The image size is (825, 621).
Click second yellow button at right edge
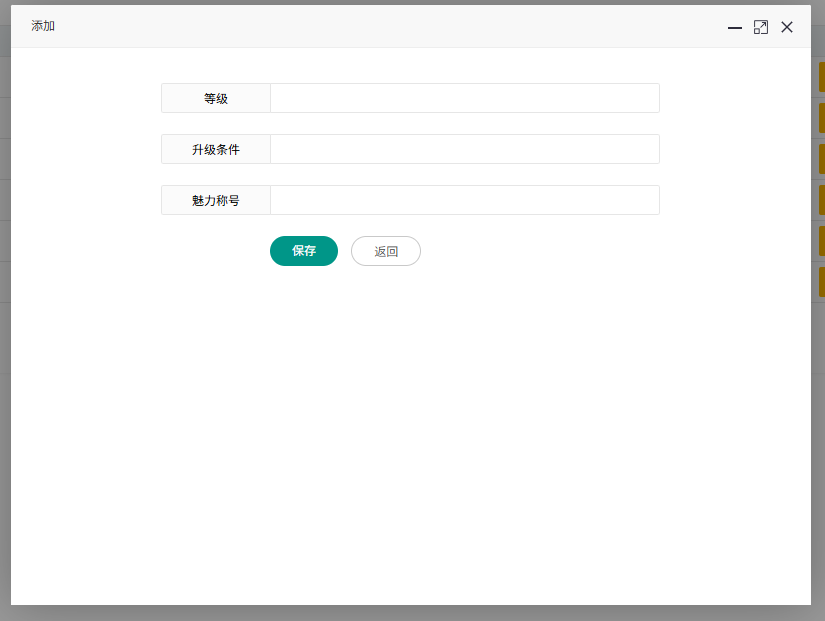821,118
